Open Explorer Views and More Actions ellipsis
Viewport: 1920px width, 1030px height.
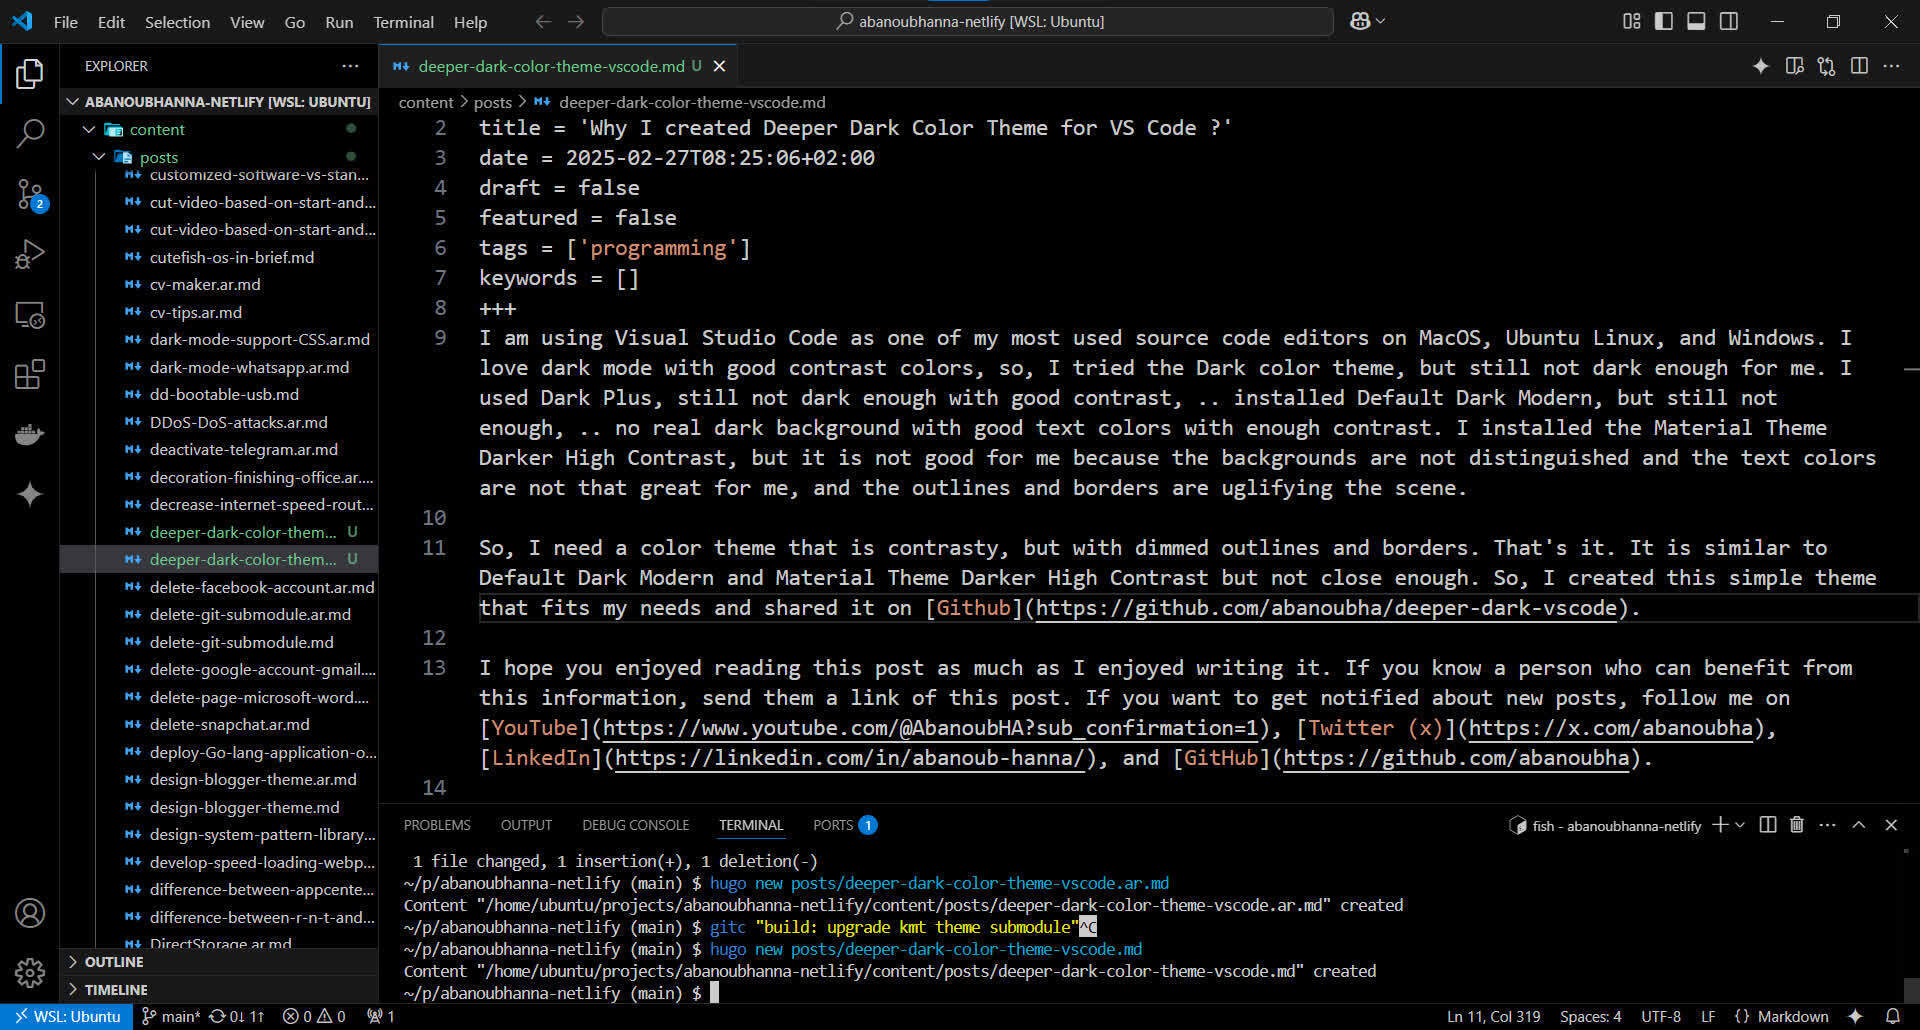(x=350, y=66)
